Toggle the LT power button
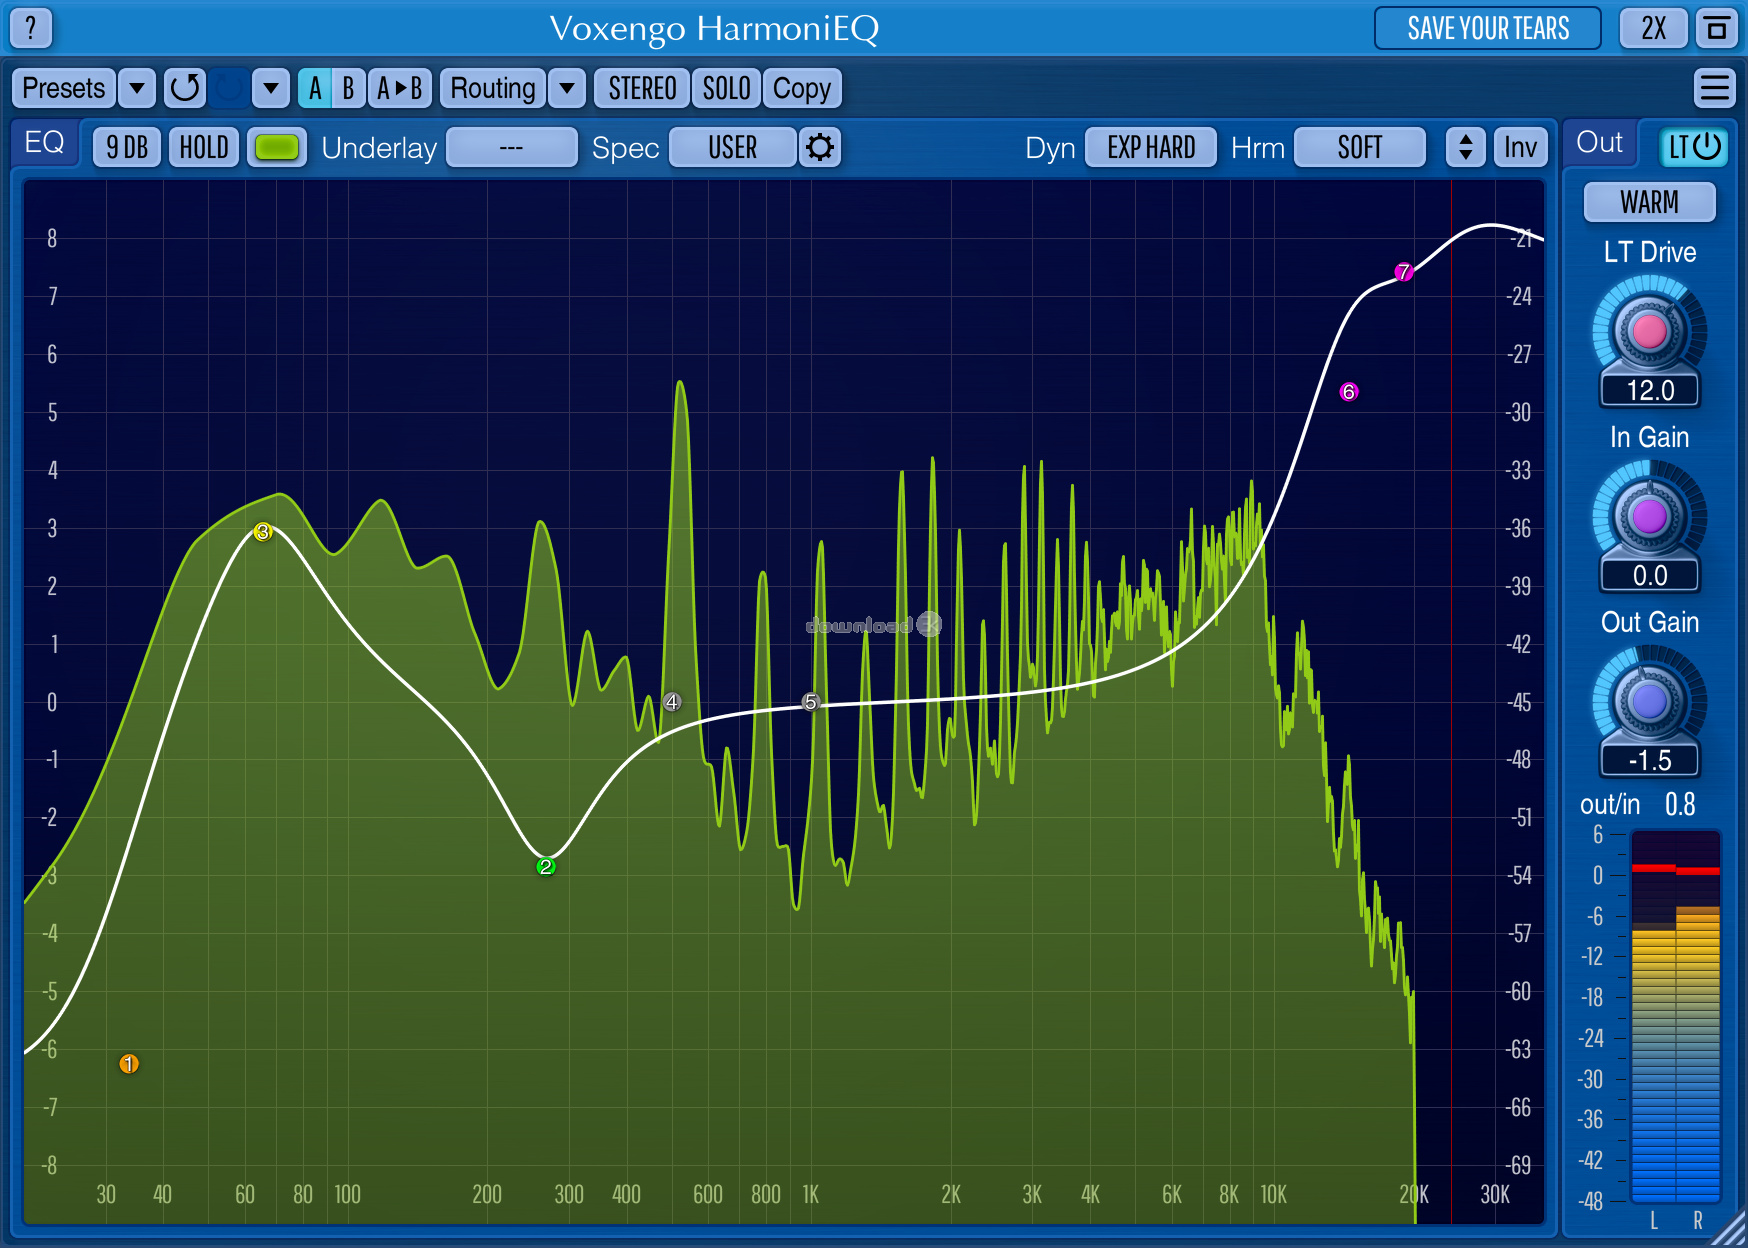Image resolution: width=1748 pixels, height=1248 pixels. point(1694,147)
